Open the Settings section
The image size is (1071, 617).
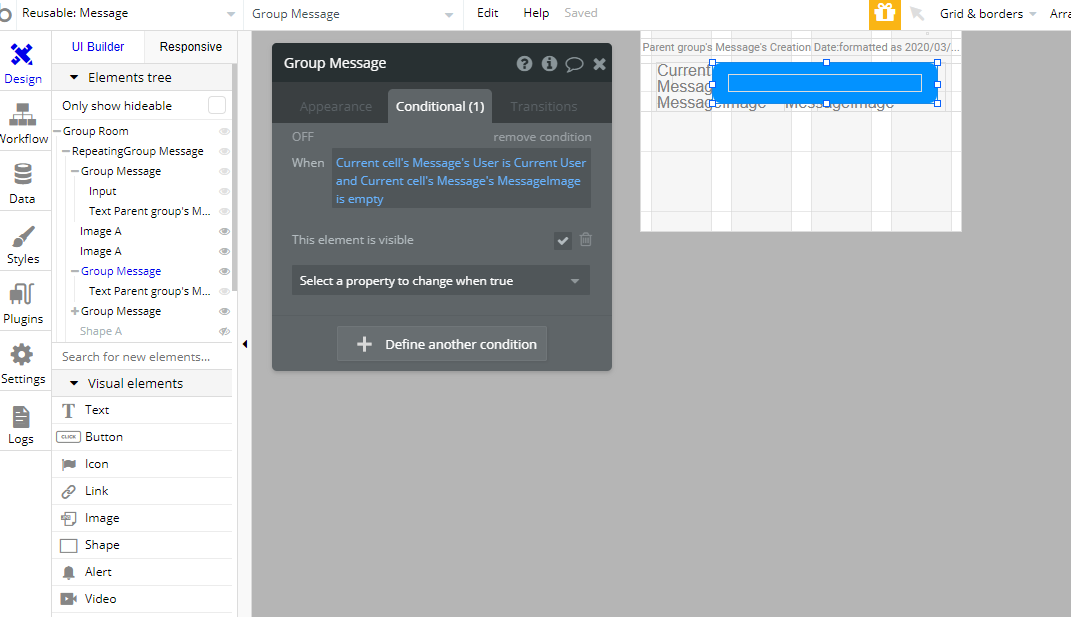click(23, 364)
